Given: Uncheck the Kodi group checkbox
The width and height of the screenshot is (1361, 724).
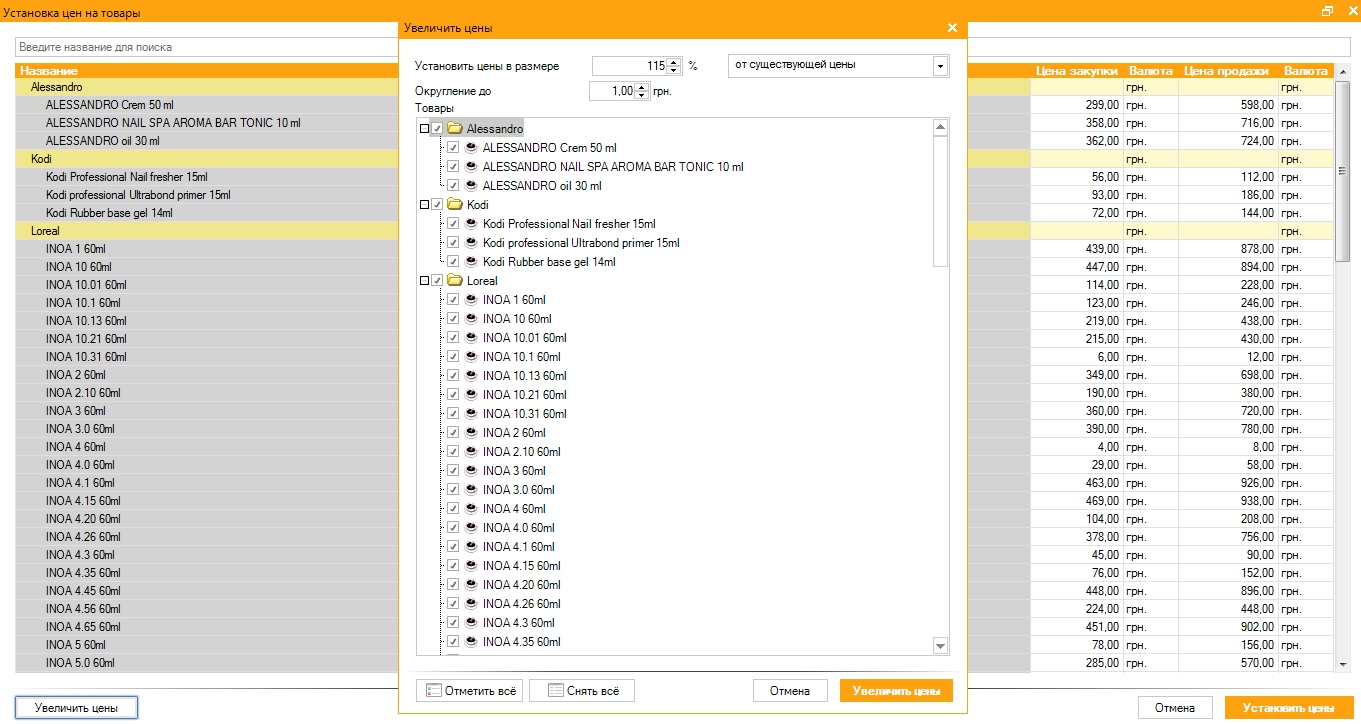Looking at the screenshot, I should pos(437,205).
